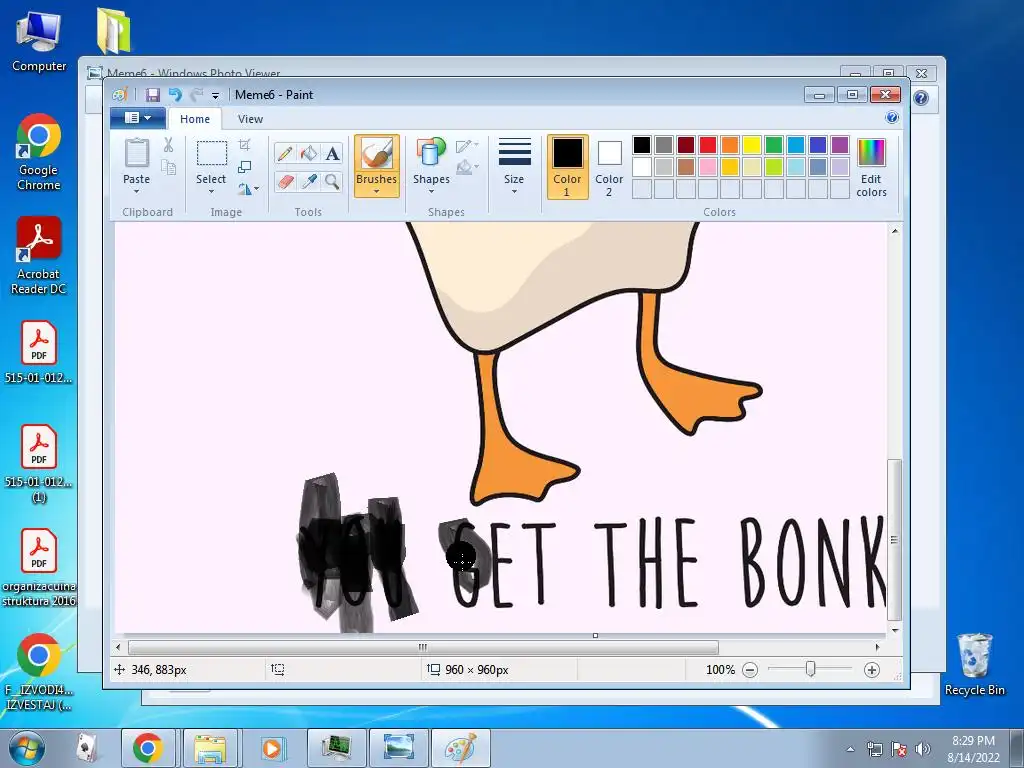
Task: Click the Save icon in quick access toolbar
Action: coord(153,95)
